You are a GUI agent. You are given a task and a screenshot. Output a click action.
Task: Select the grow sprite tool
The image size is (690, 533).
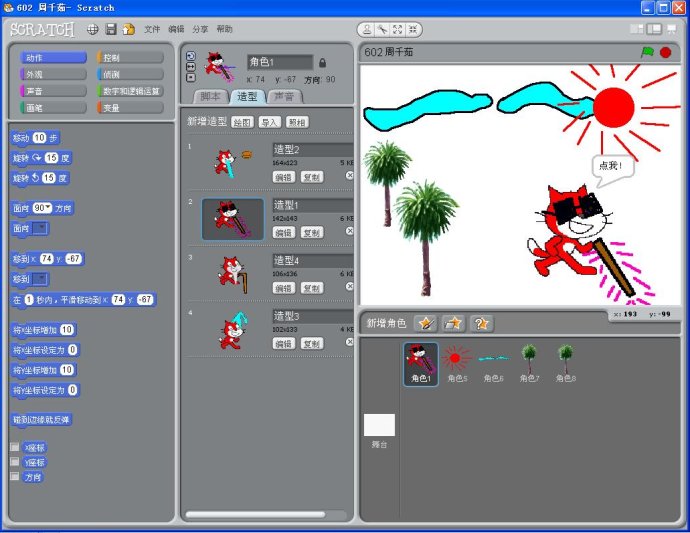(x=397, y=29)
